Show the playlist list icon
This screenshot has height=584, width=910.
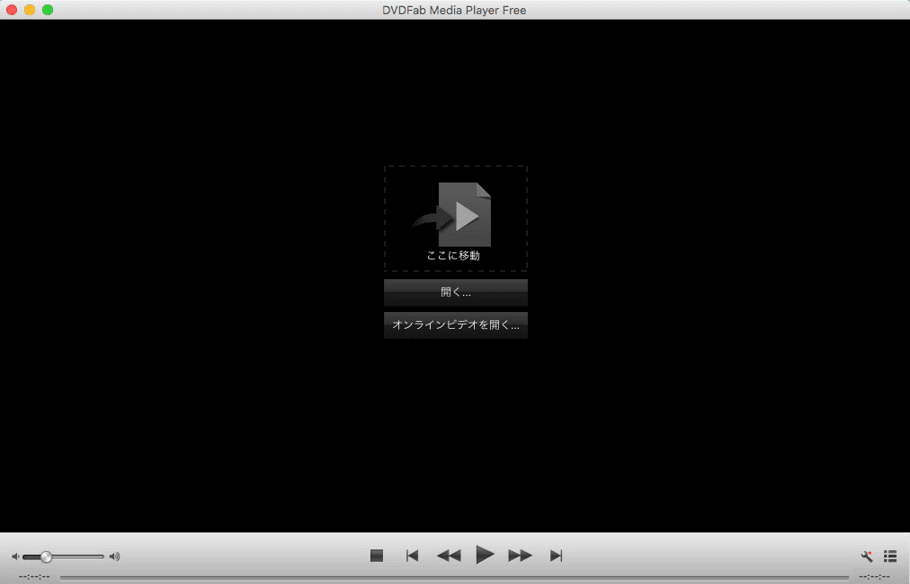point(890,556)
